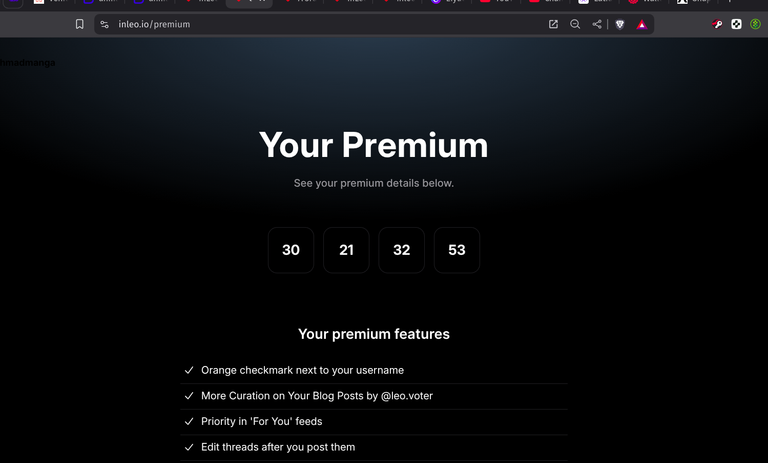Open the Brave Shields lion icon
Screen dimensions: 768x463
pyautogui.click(x=620, y=24)
